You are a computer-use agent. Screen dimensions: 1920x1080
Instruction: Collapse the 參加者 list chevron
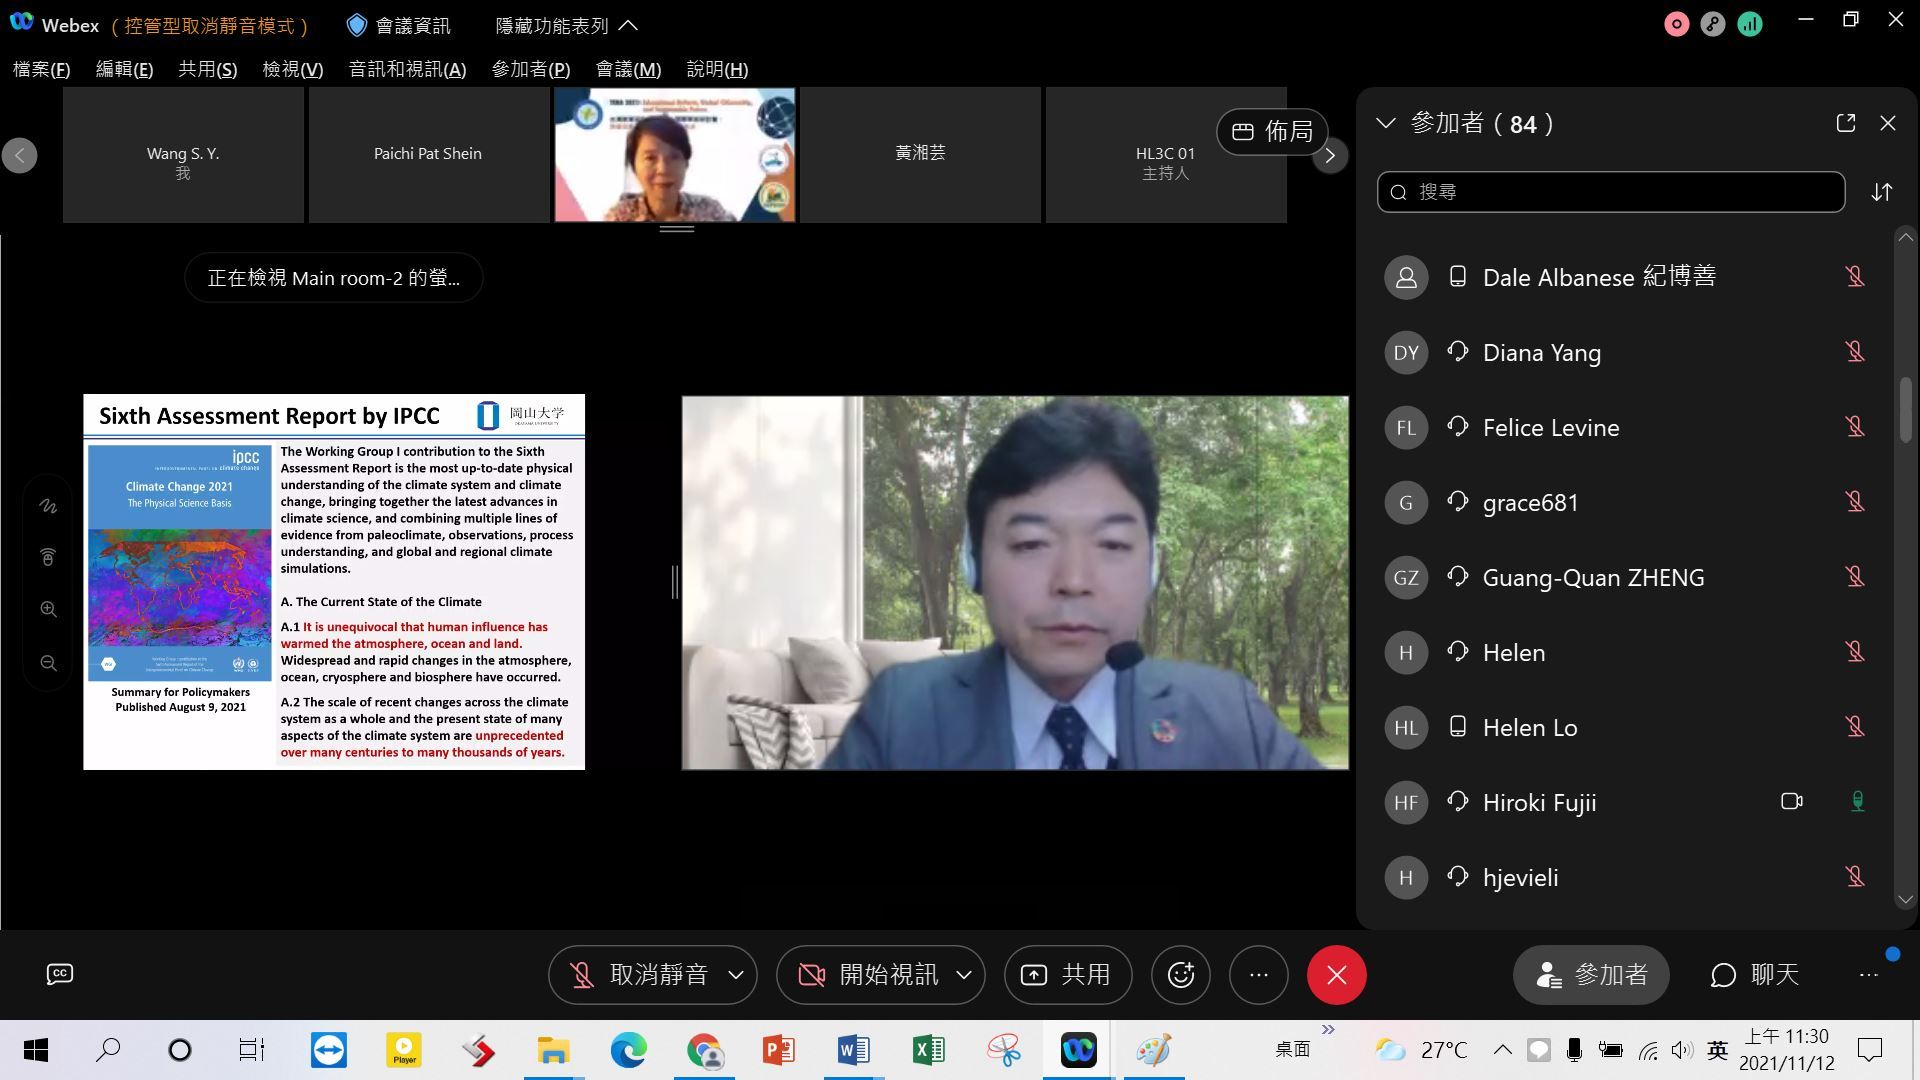1386,123
